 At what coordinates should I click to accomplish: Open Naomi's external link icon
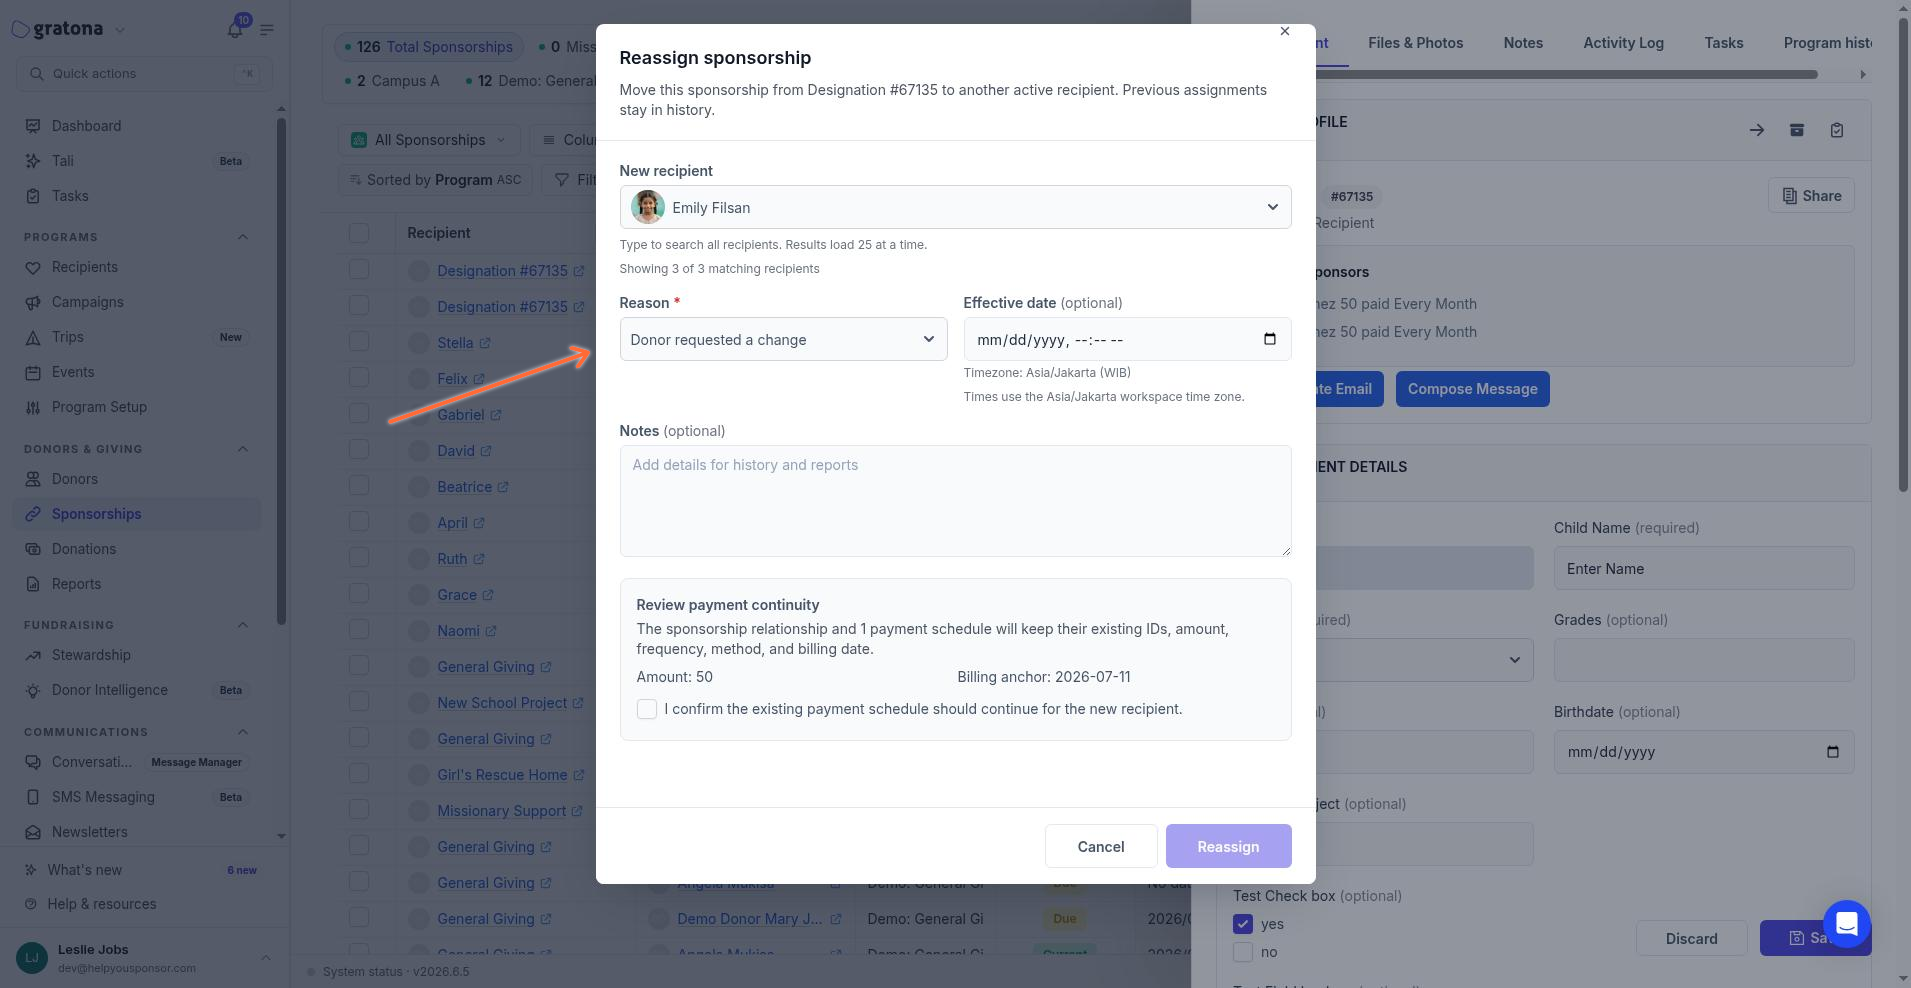tap(491, 631)
